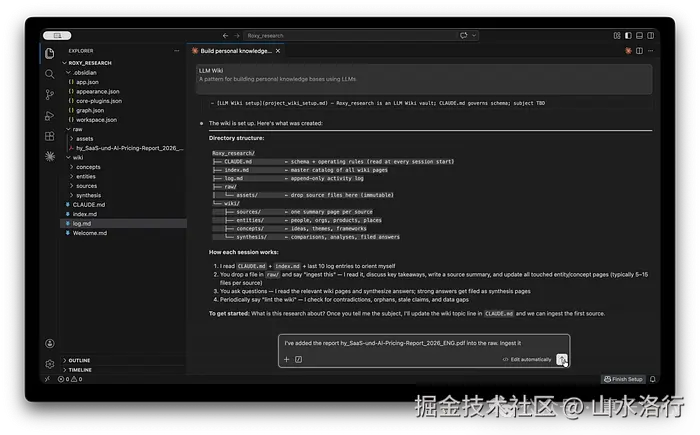Click the Roxy_research command center search box
Image resolution: width=700 pixels, height=435 pixels.
[361, 36]
